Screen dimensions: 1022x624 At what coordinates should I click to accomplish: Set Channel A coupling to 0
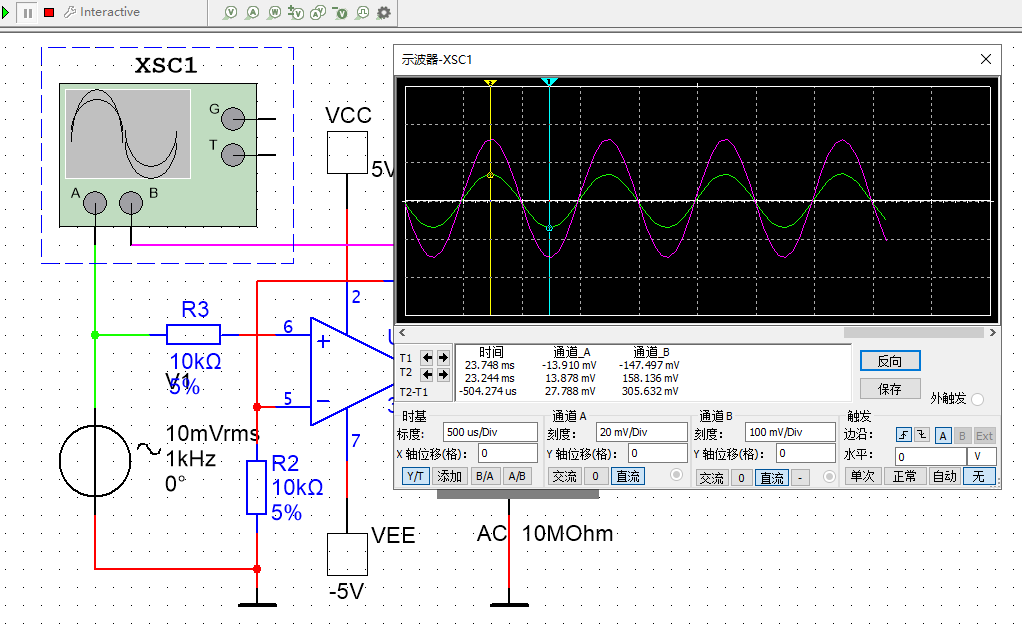595,477
